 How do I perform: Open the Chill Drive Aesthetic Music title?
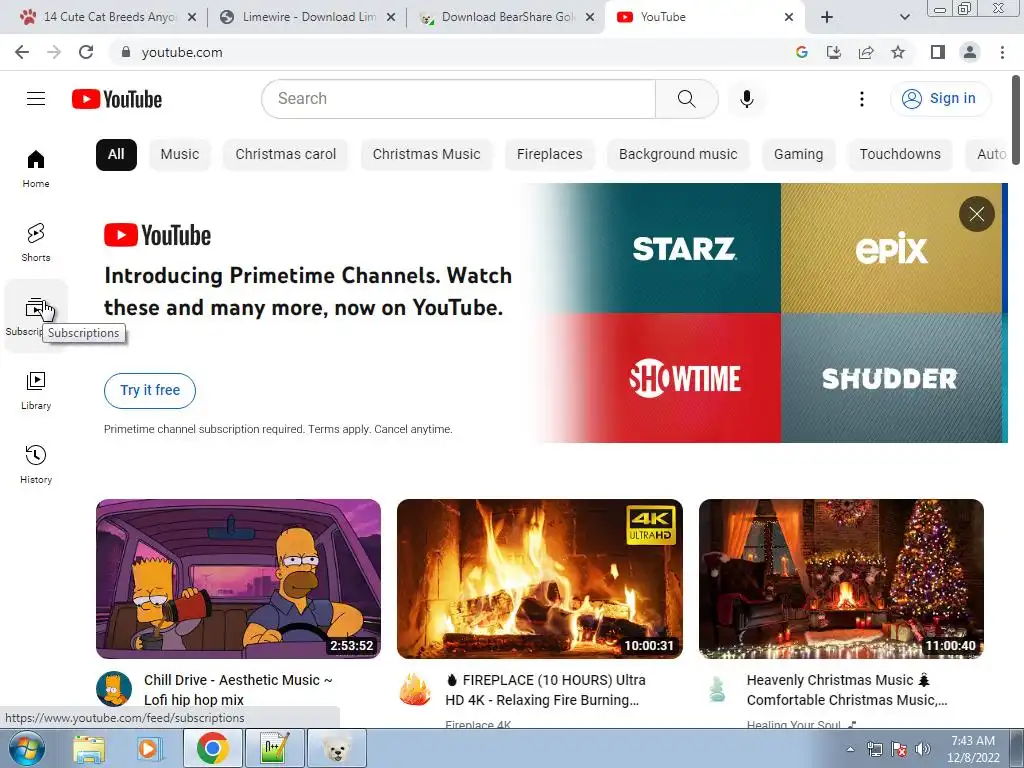pos(238,690)
